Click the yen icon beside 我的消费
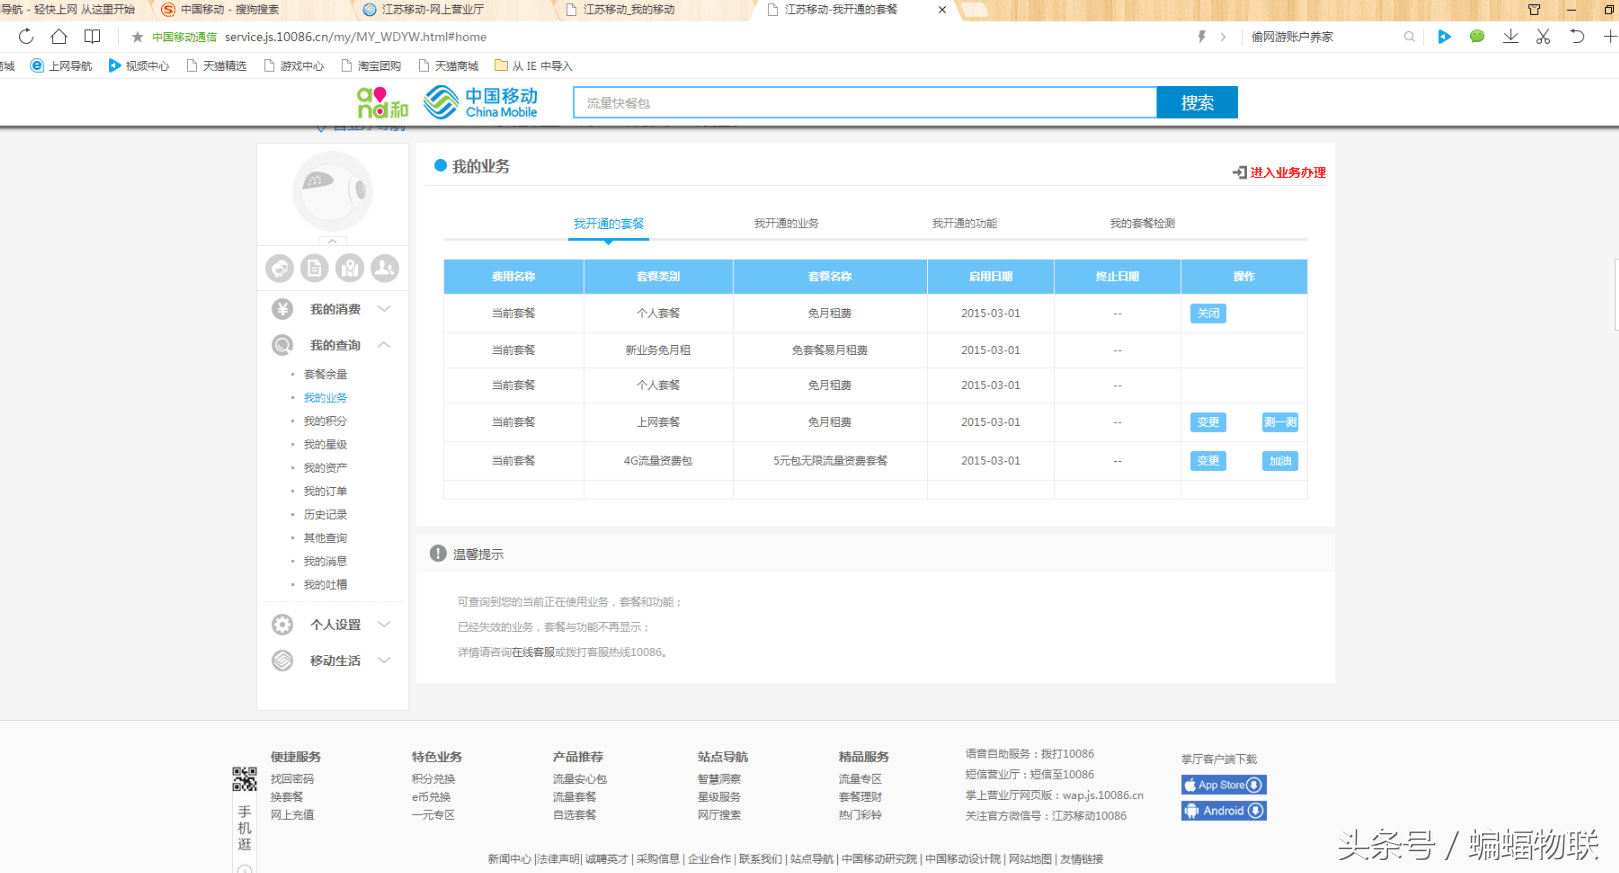This screenshot has width=1619, height=873. click(x=283, y=309)
